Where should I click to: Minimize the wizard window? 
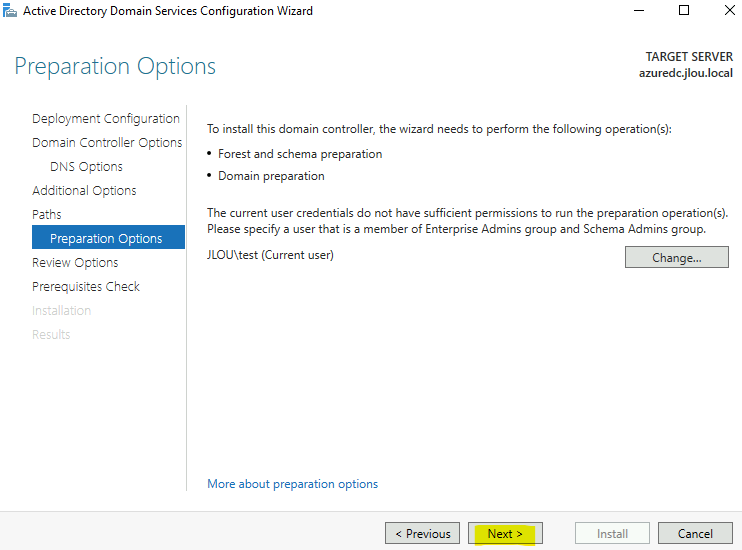639,10
